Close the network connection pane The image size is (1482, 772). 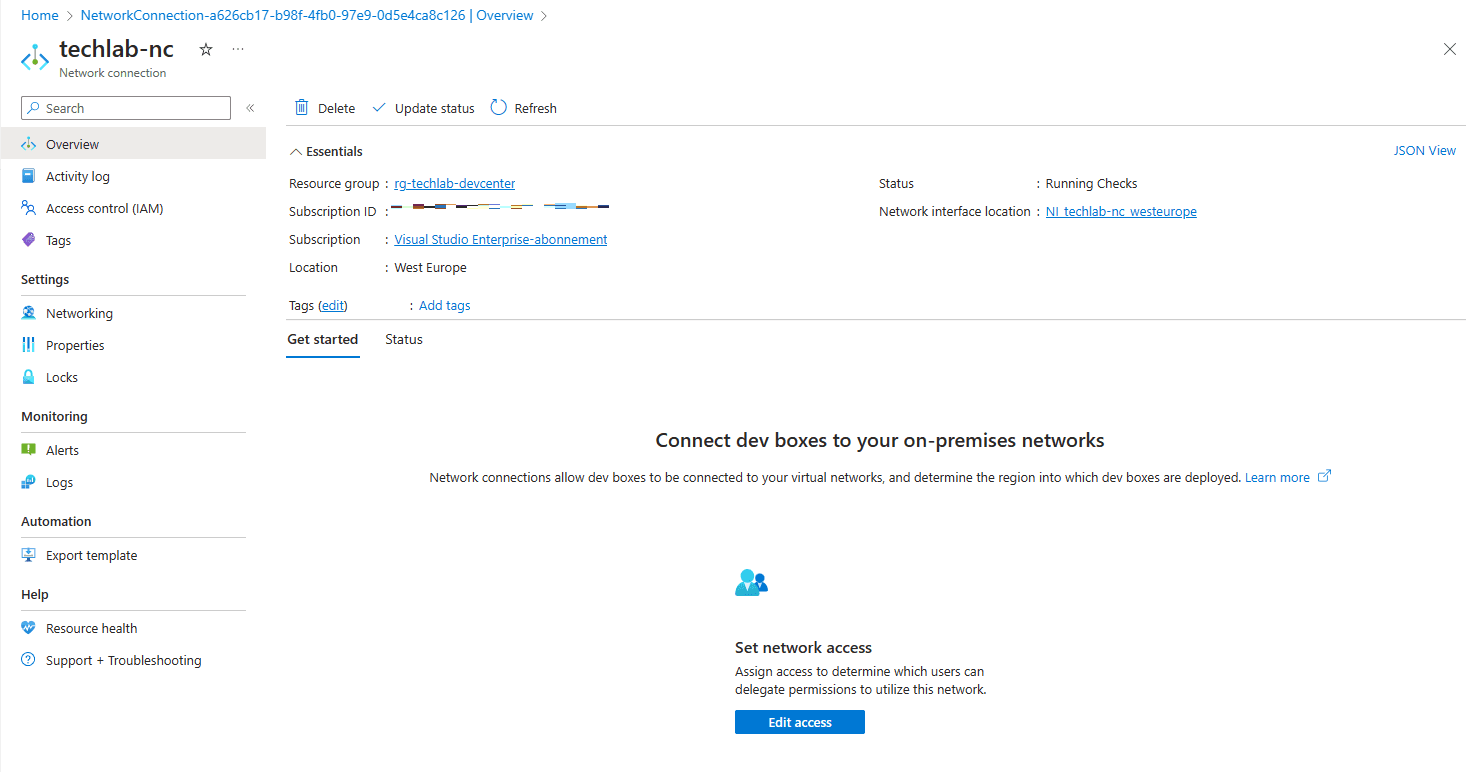(x=1450, y=49)
